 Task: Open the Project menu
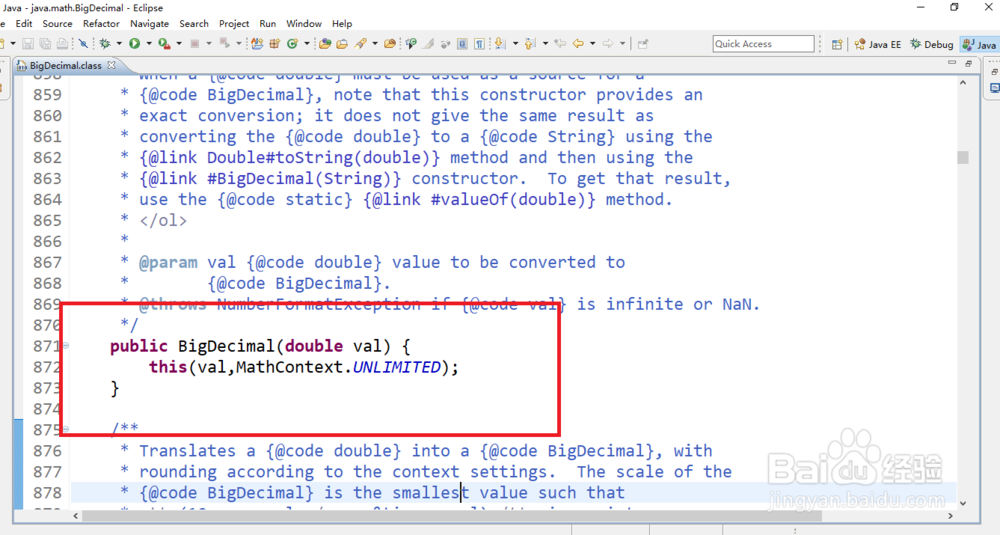tap(234, 24)
